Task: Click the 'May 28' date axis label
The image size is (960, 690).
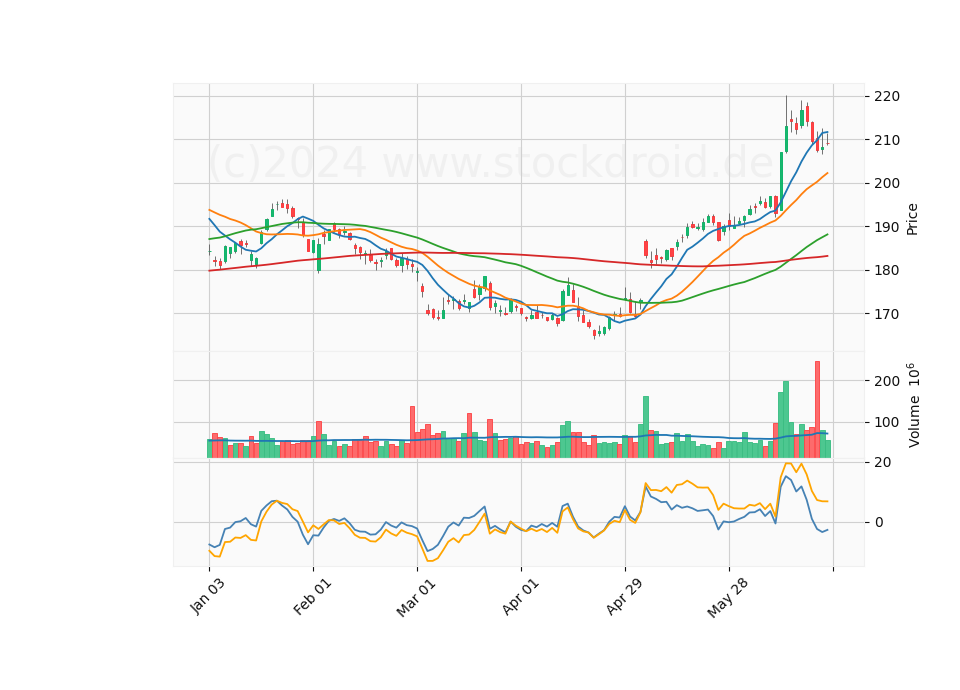Action: [727, 598]
